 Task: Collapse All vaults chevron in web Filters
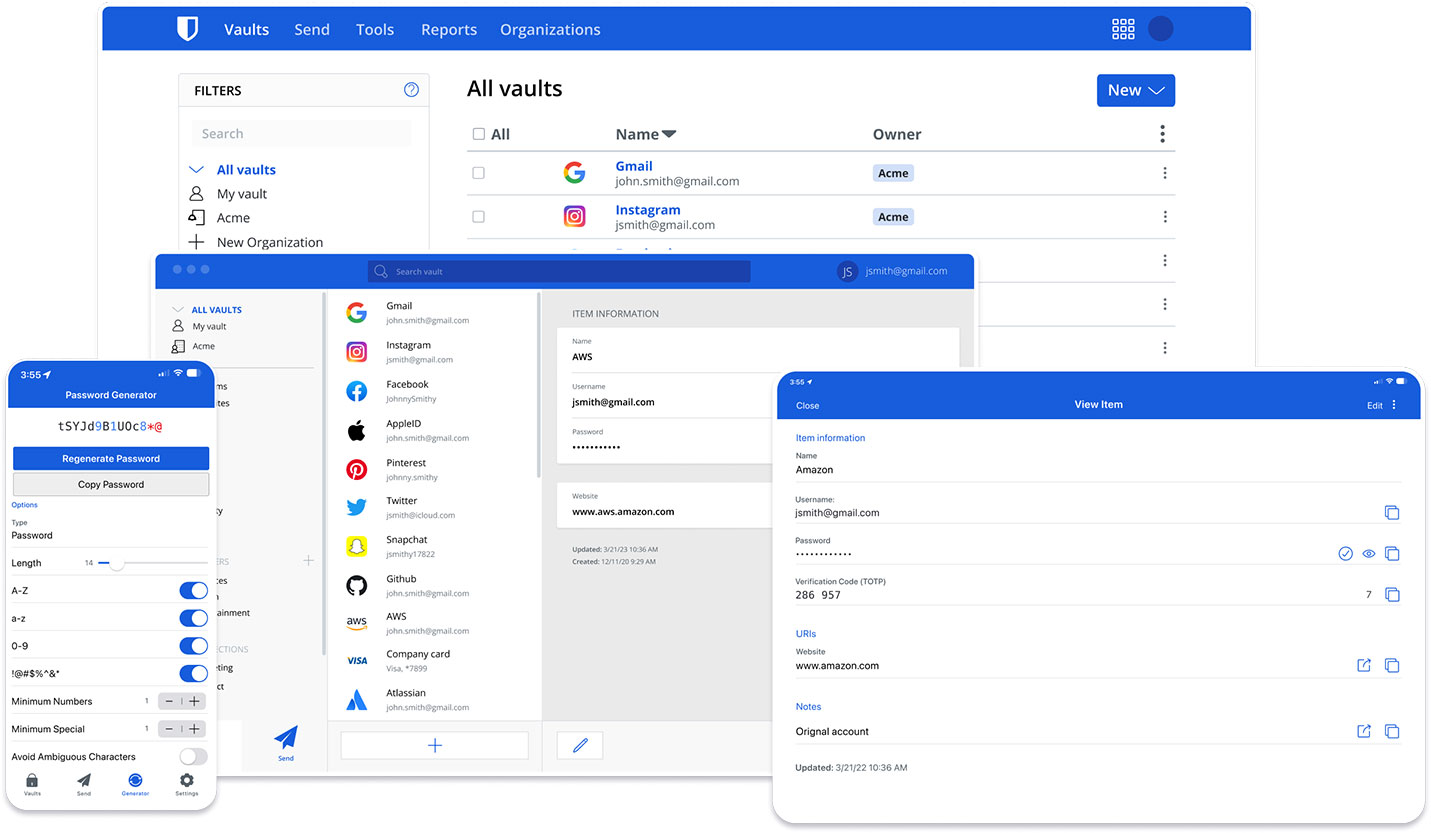click(x=197, y=170)
